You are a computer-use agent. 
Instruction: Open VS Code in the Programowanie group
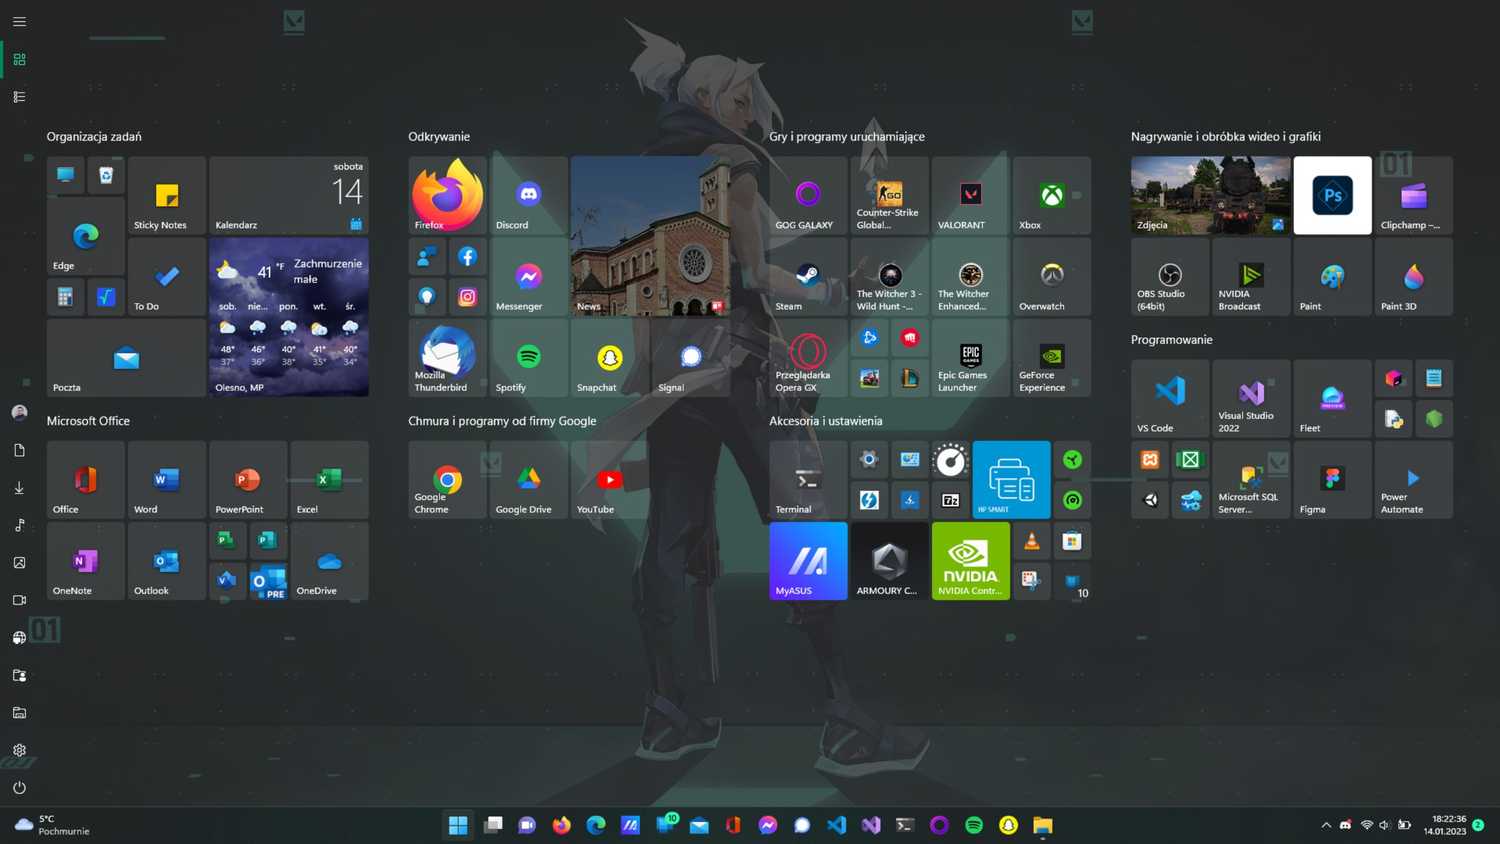point(1168,398)
